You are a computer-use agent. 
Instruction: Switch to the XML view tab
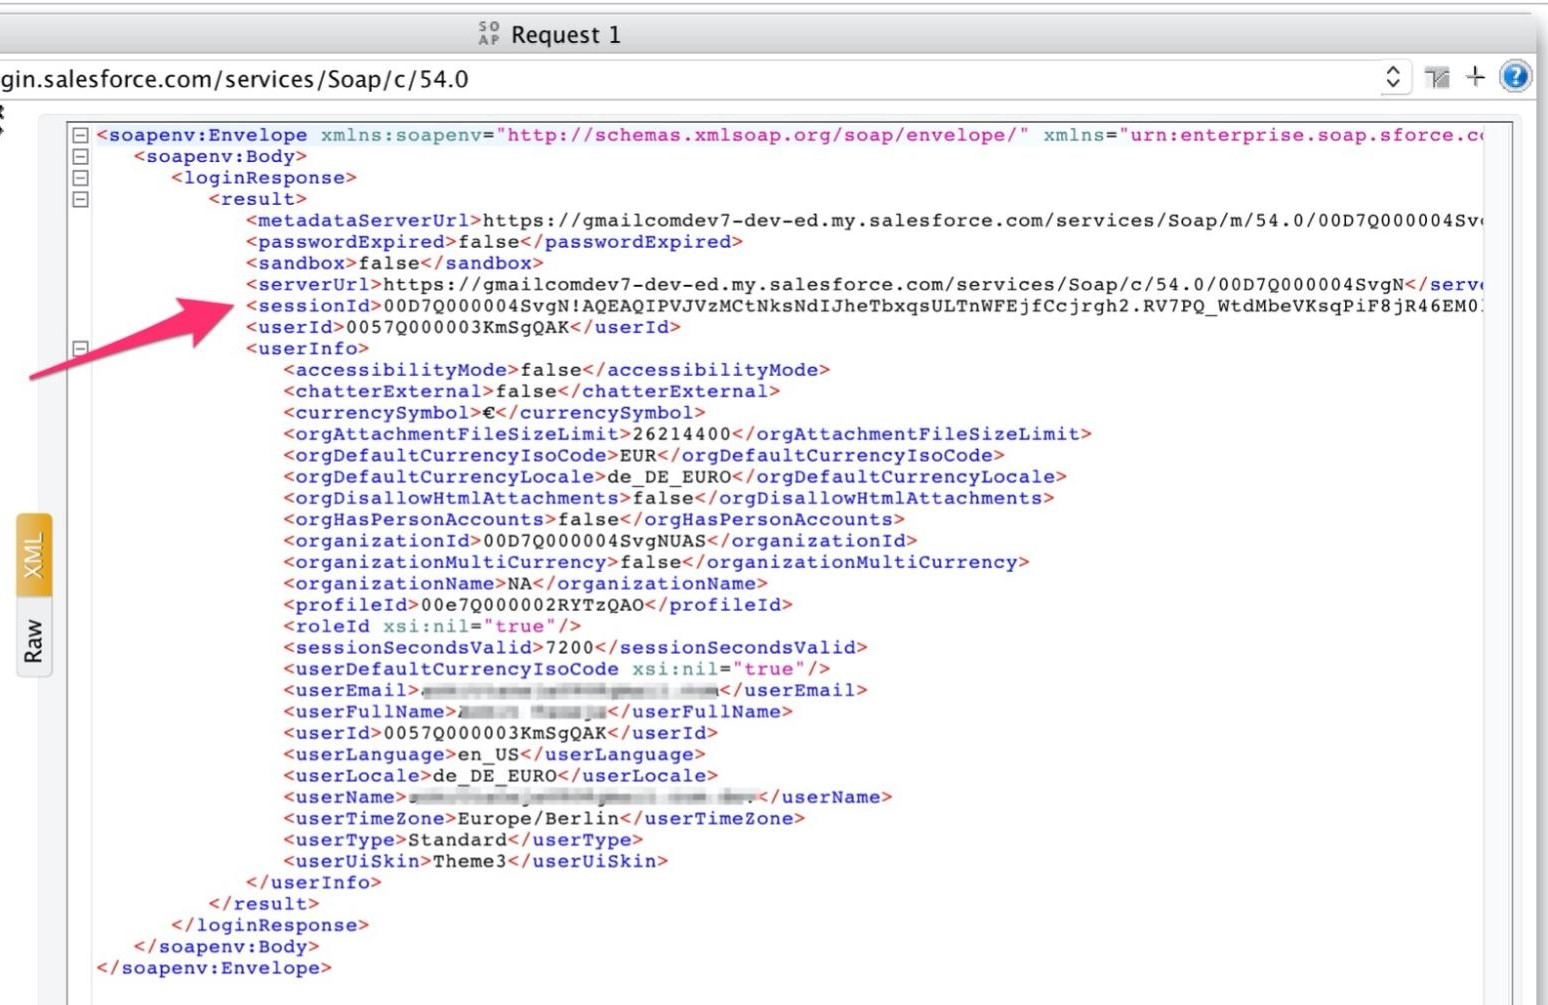click(34, 555)
